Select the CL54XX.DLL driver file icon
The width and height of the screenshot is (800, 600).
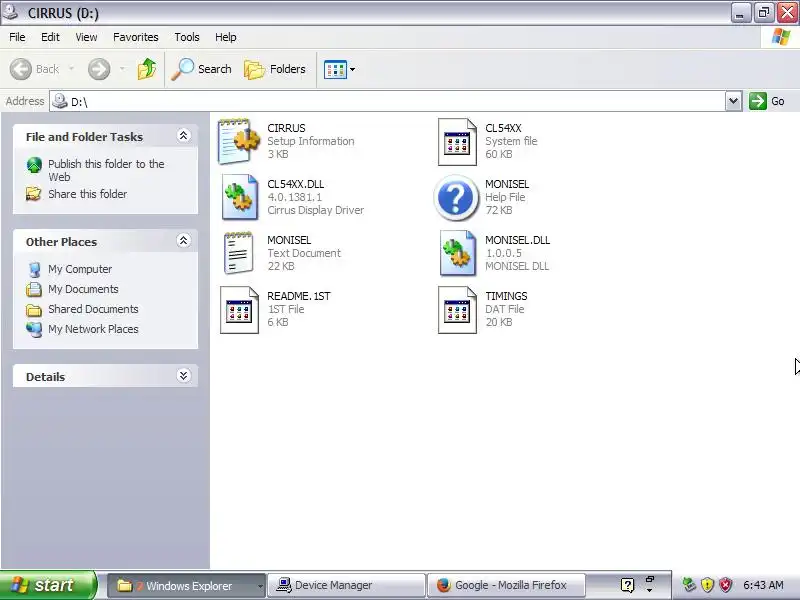239,197
